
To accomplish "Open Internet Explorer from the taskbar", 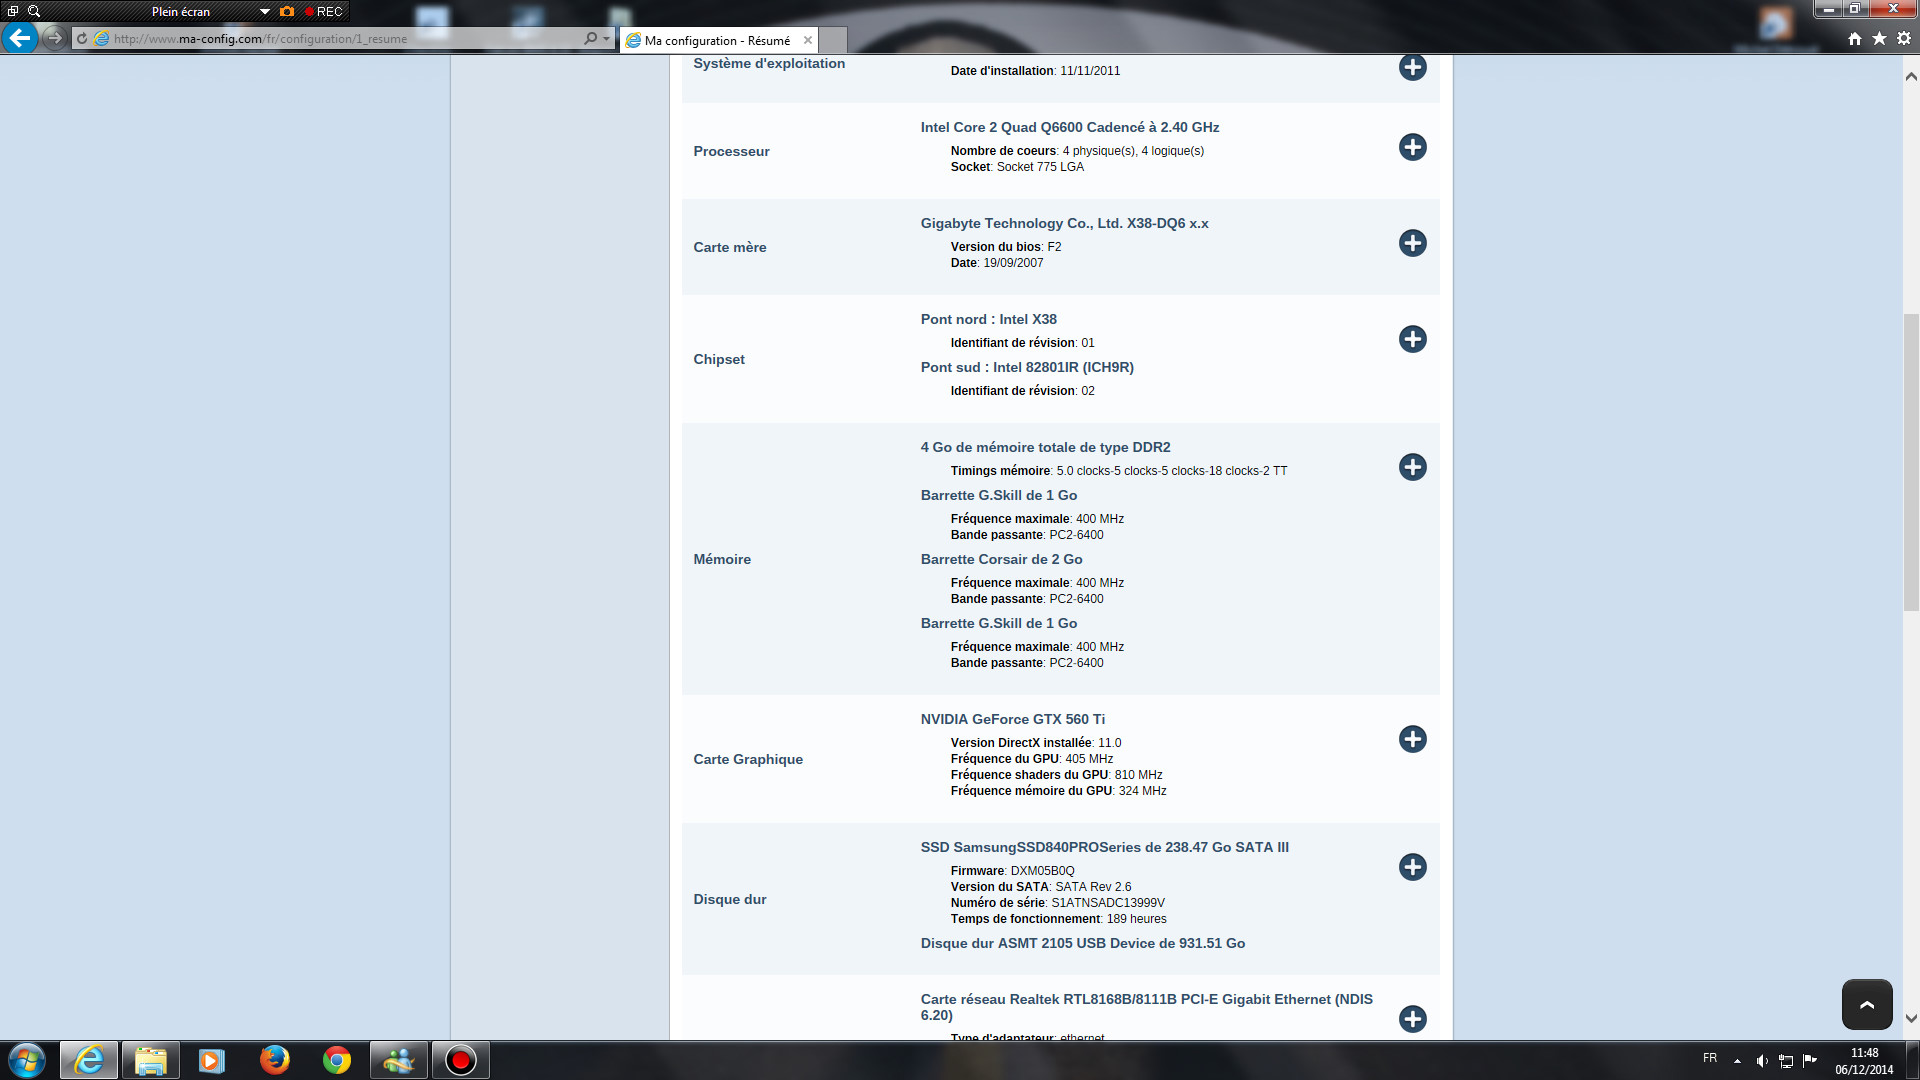I will click(89, 1060).
